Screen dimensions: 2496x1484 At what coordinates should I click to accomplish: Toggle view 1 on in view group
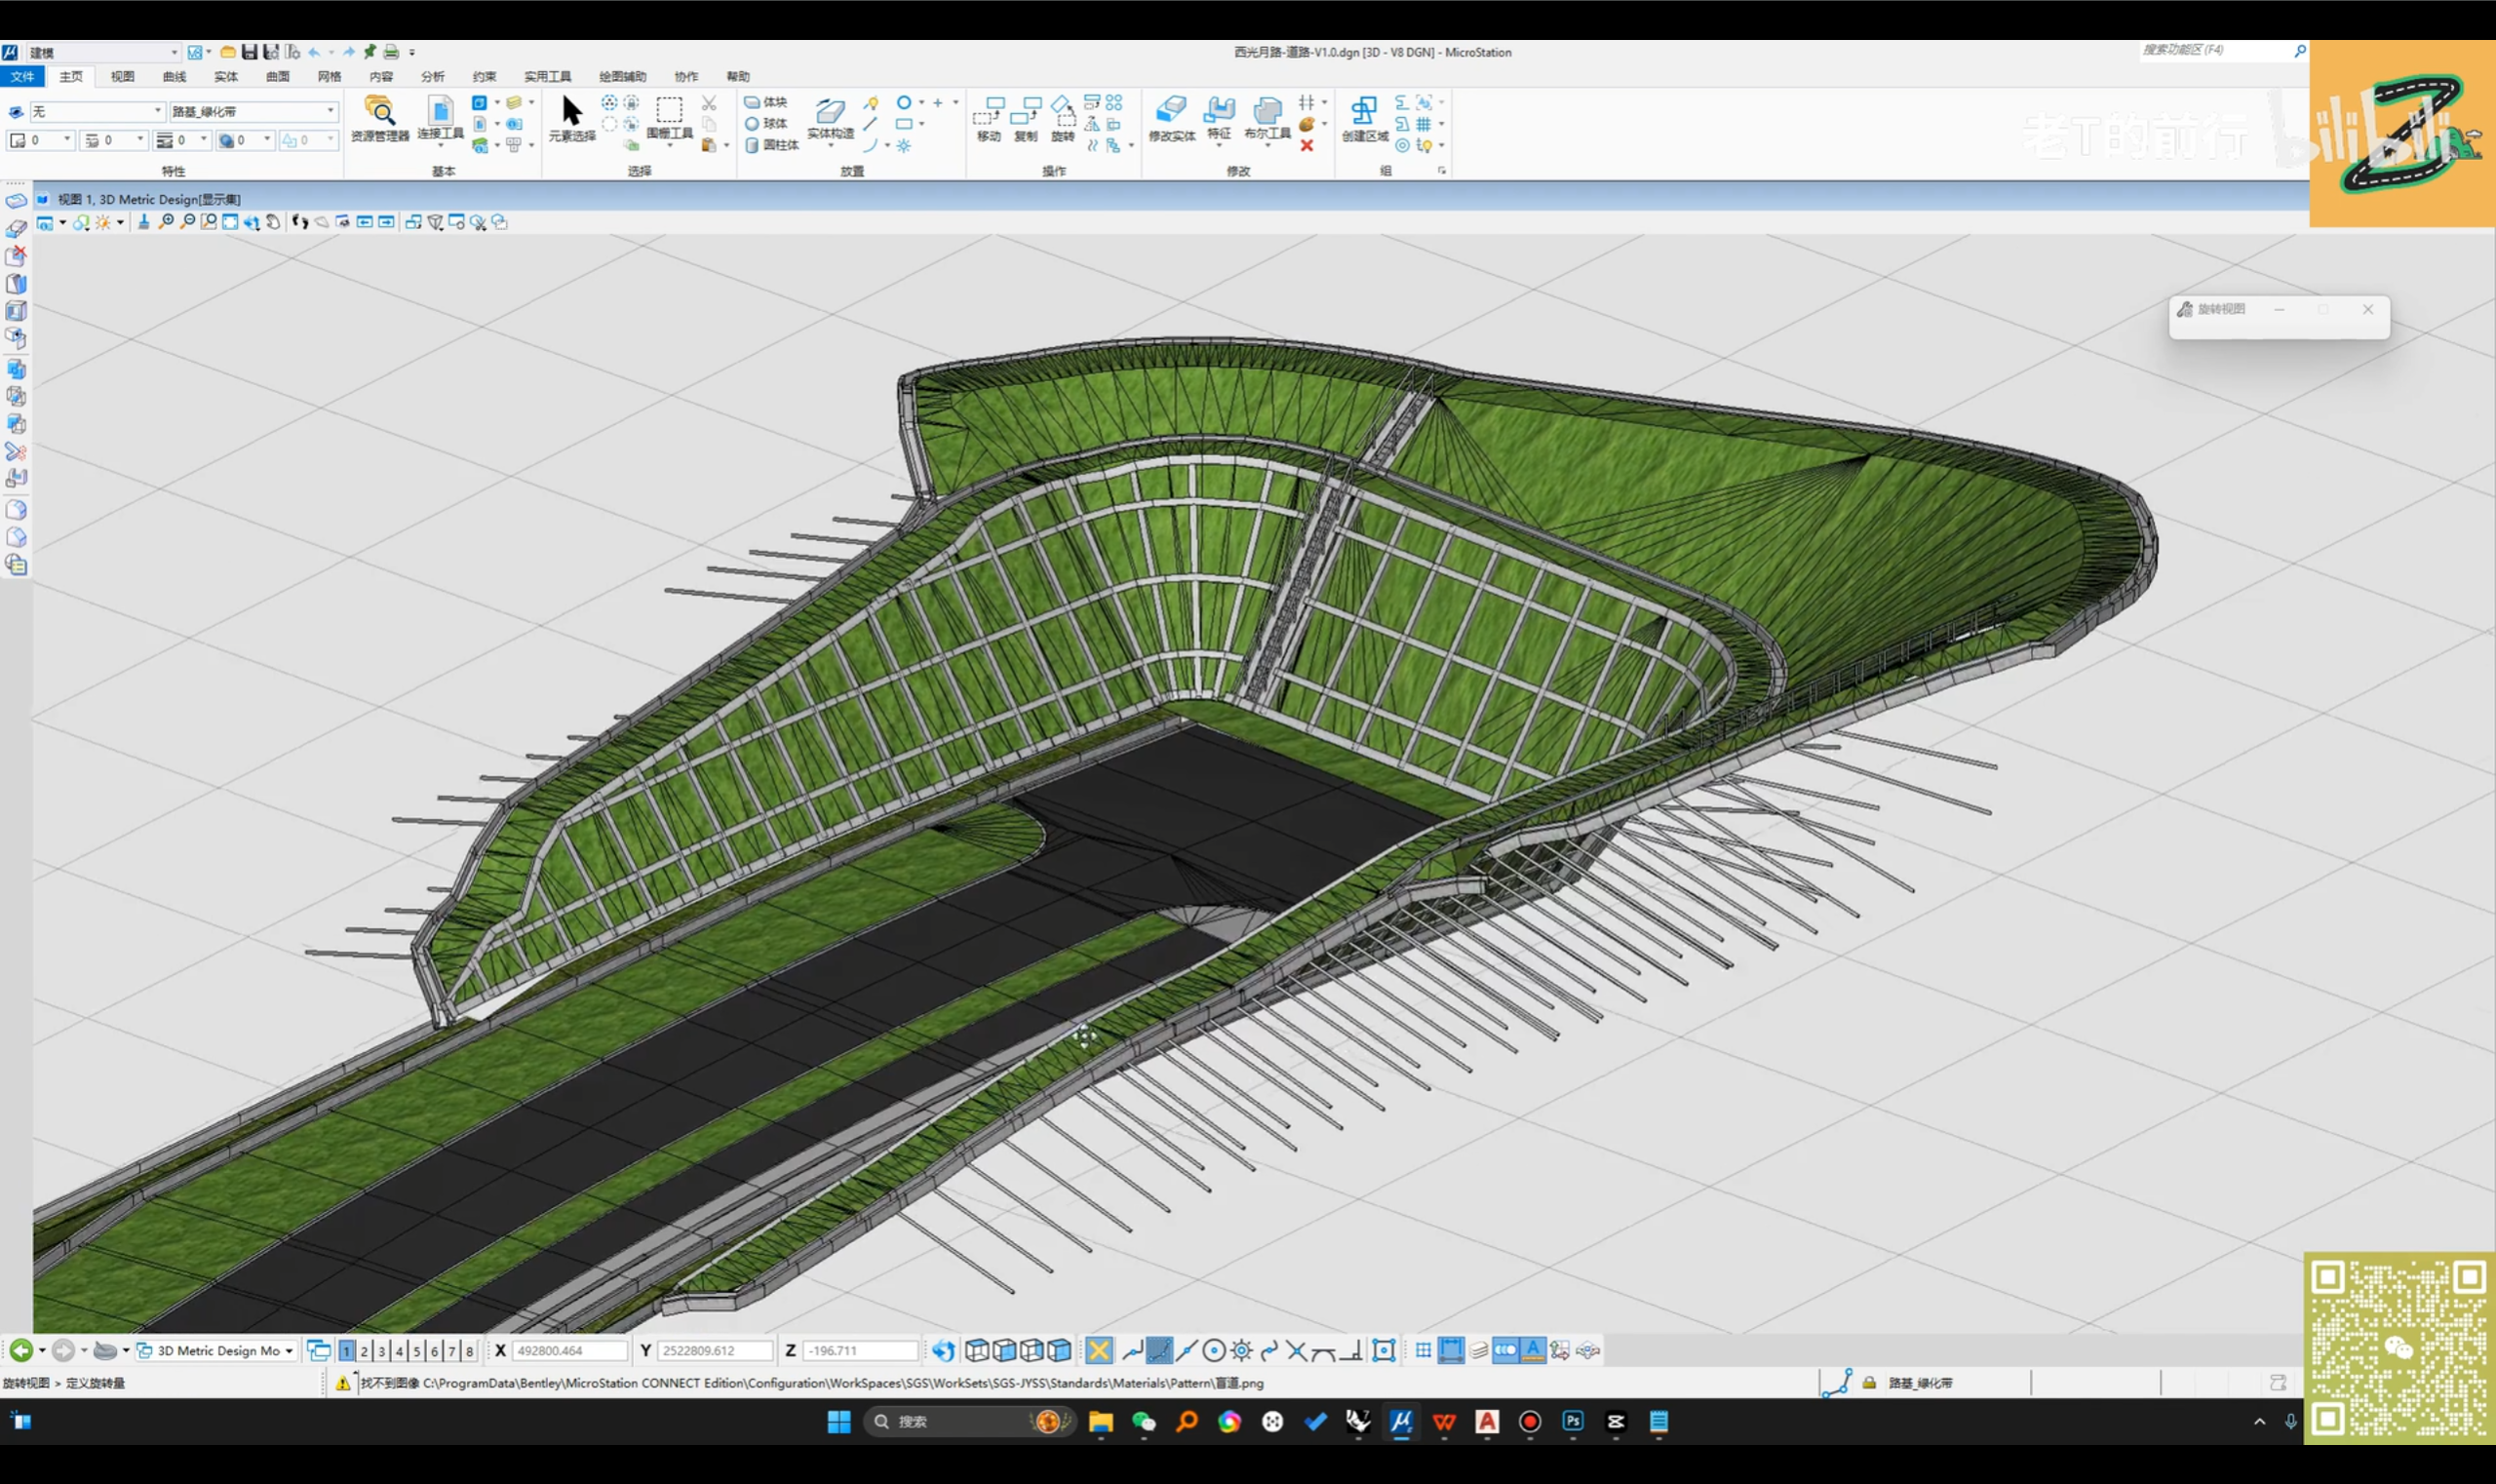[347, 1351]
